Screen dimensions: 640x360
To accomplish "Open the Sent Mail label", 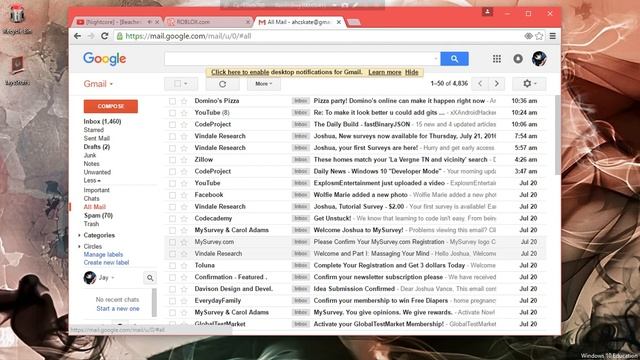I will pos(97,138).
